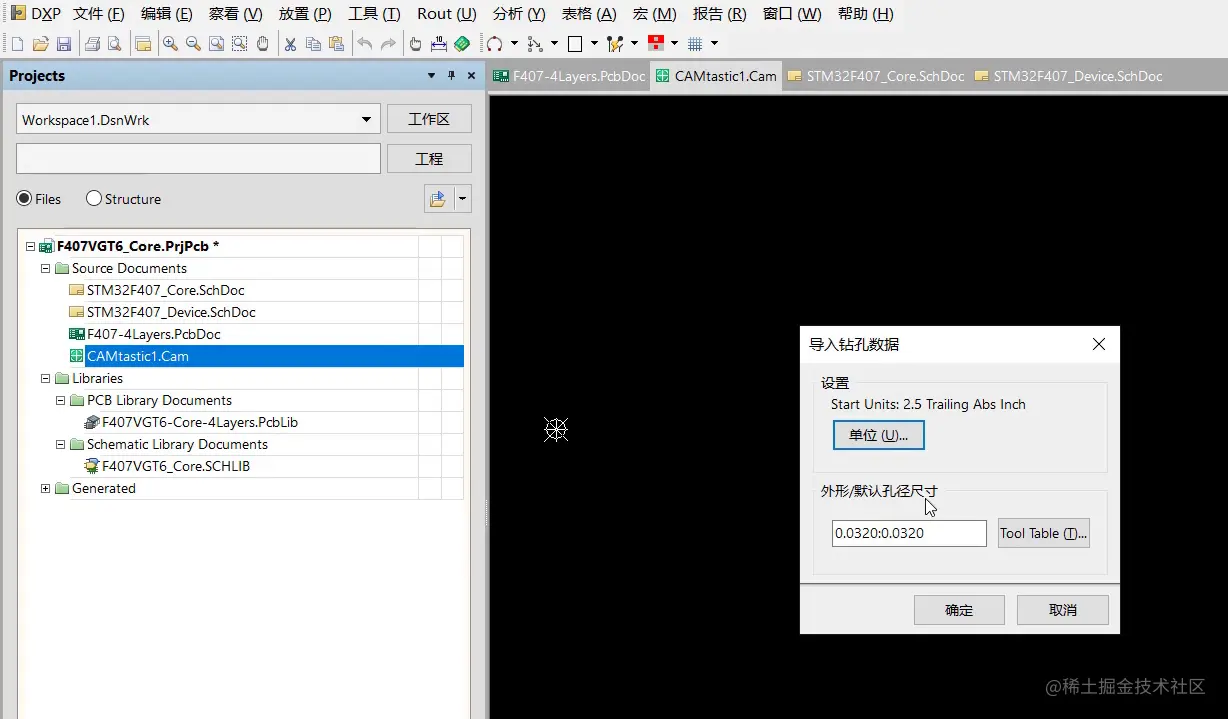Click the Zoom to fit document icon
Screen dimensions: 1228x719
point(216,44)
